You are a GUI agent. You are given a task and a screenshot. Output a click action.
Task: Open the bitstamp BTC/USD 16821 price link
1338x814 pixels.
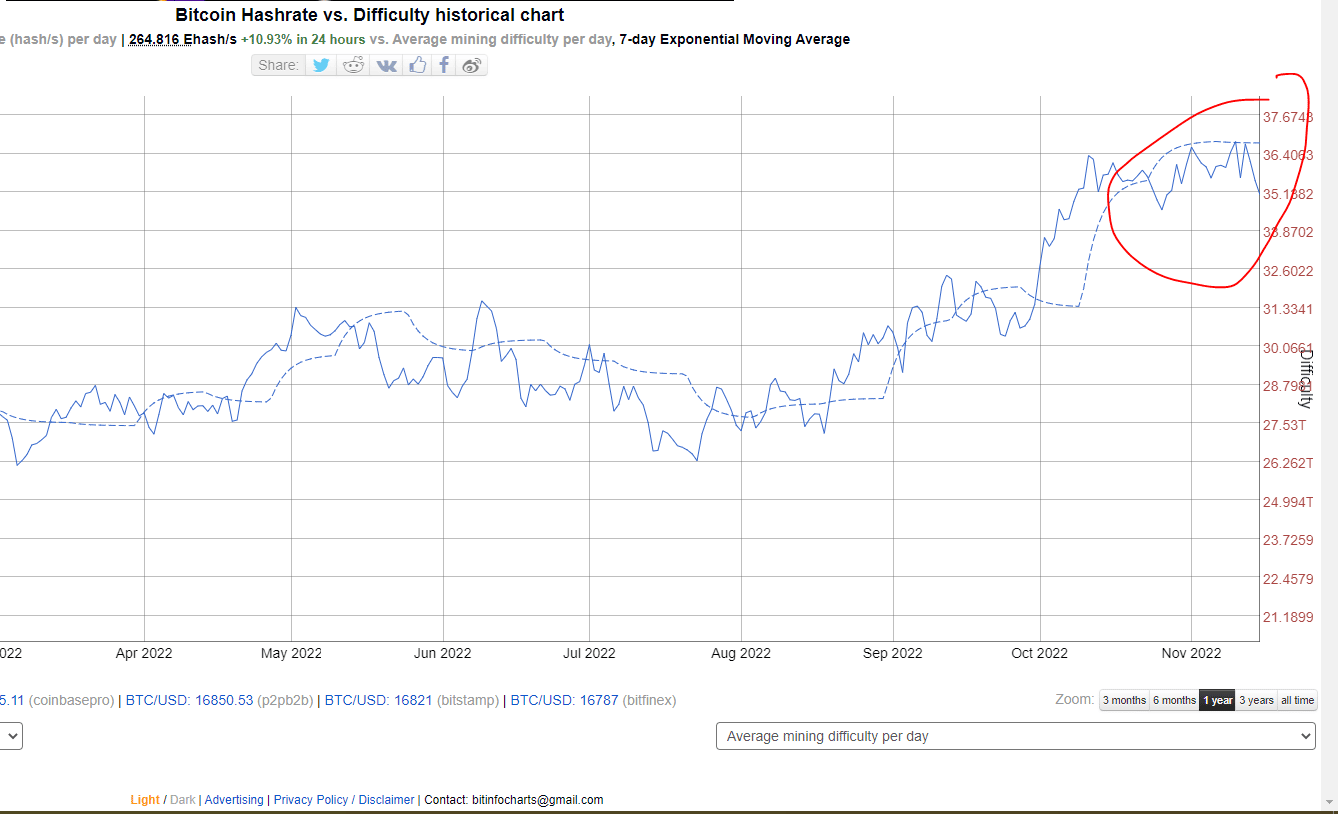378,700
